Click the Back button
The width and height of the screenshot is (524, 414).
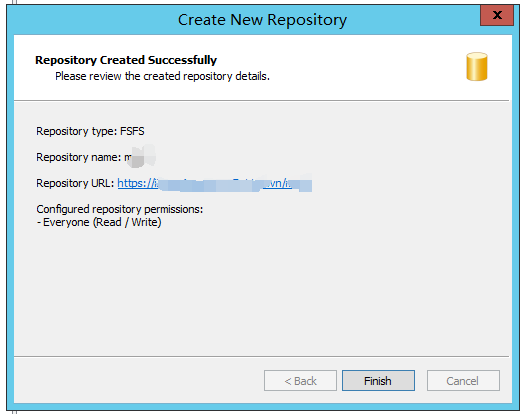(x=300, y=381)
